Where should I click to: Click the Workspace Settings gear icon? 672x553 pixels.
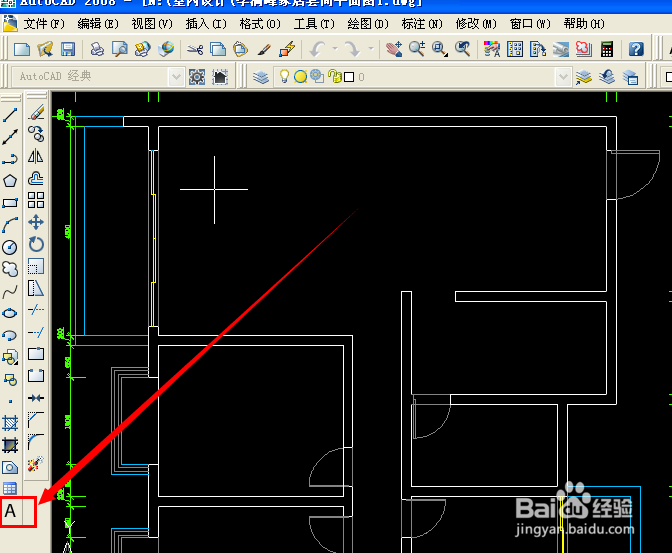click(x=197, y=77)
